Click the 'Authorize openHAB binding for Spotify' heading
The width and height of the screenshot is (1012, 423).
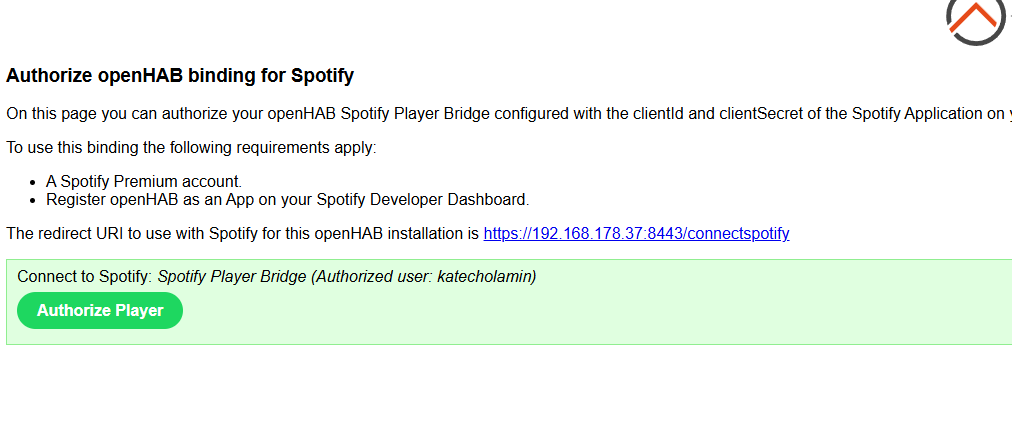(x=179, y=76)
